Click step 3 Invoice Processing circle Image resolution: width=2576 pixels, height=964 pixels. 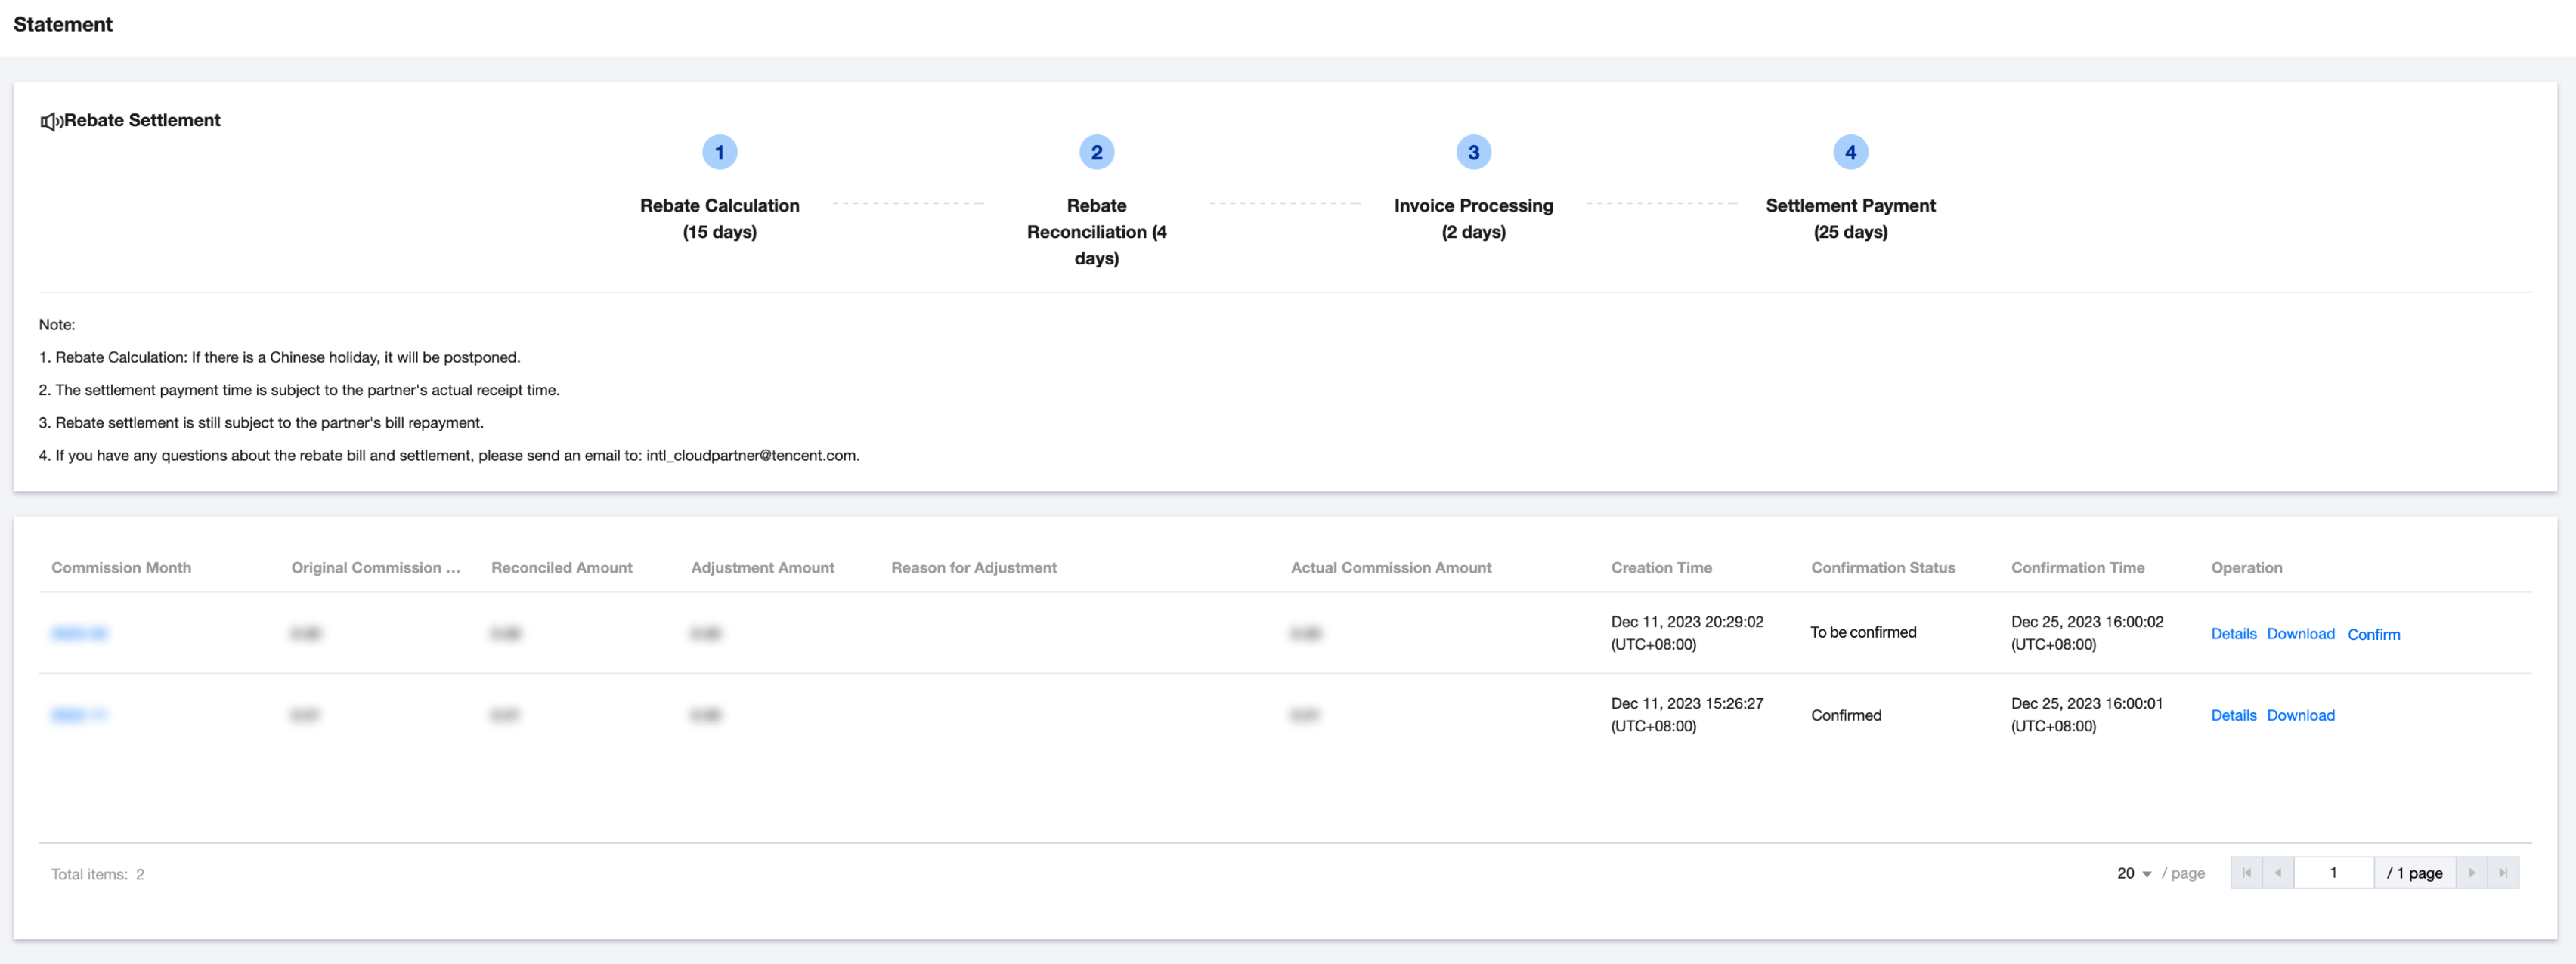pos(1473,152)
